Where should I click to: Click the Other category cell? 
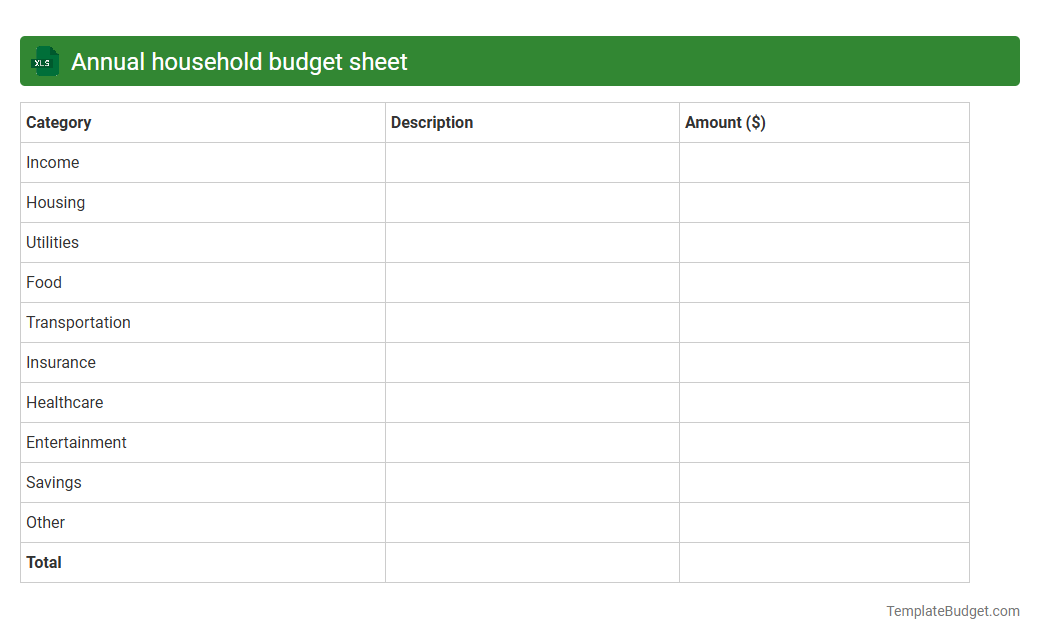point(45,522)
